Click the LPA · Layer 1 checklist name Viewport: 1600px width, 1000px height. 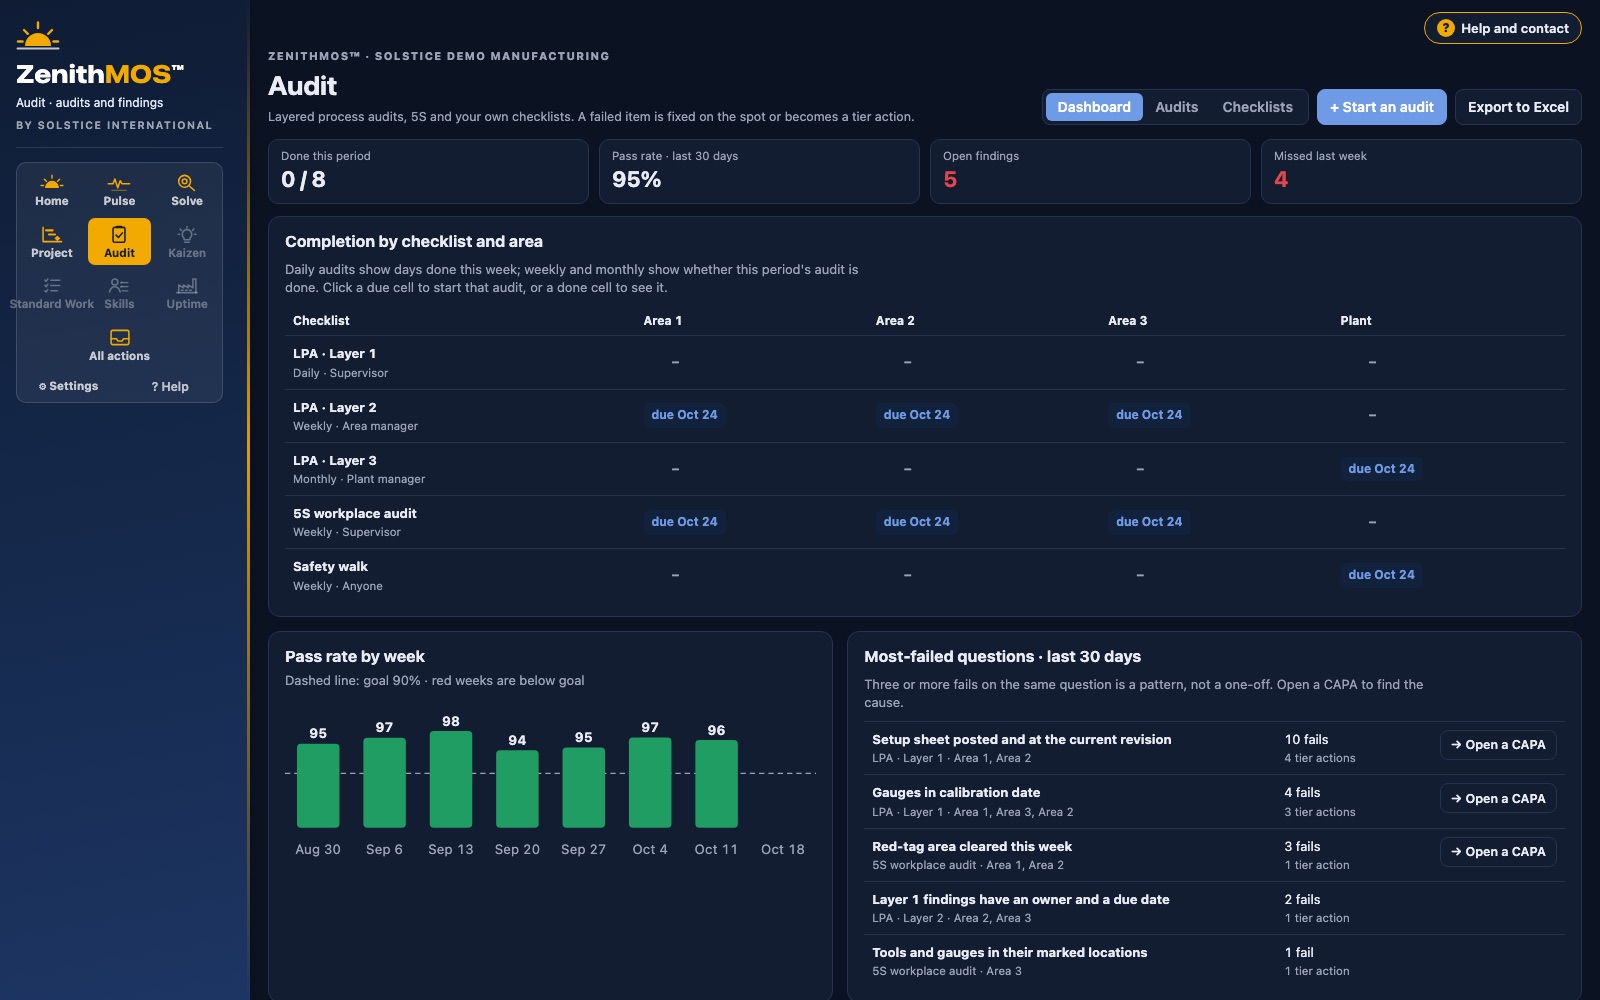(x=334, y=354)
